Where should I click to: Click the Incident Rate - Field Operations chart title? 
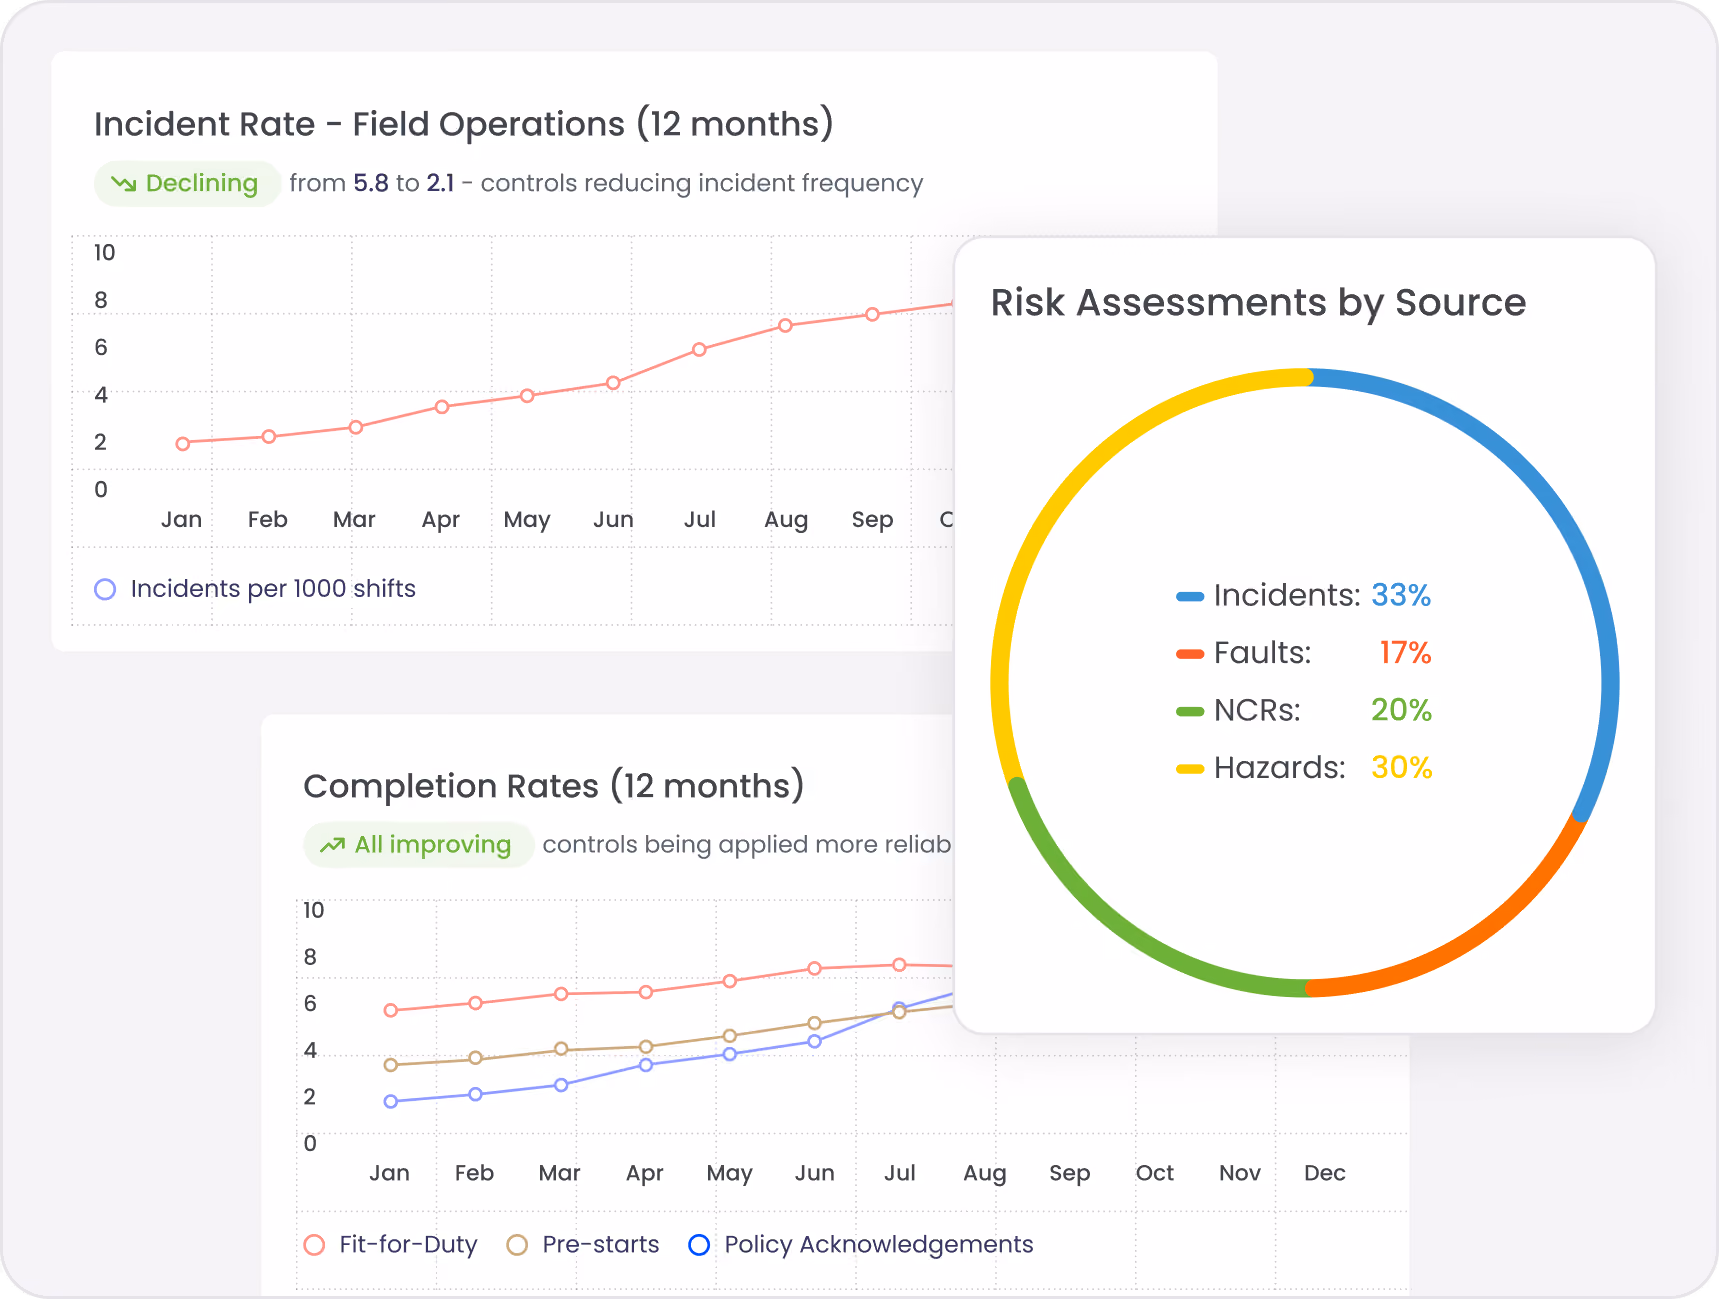click(x=463, y=124)
